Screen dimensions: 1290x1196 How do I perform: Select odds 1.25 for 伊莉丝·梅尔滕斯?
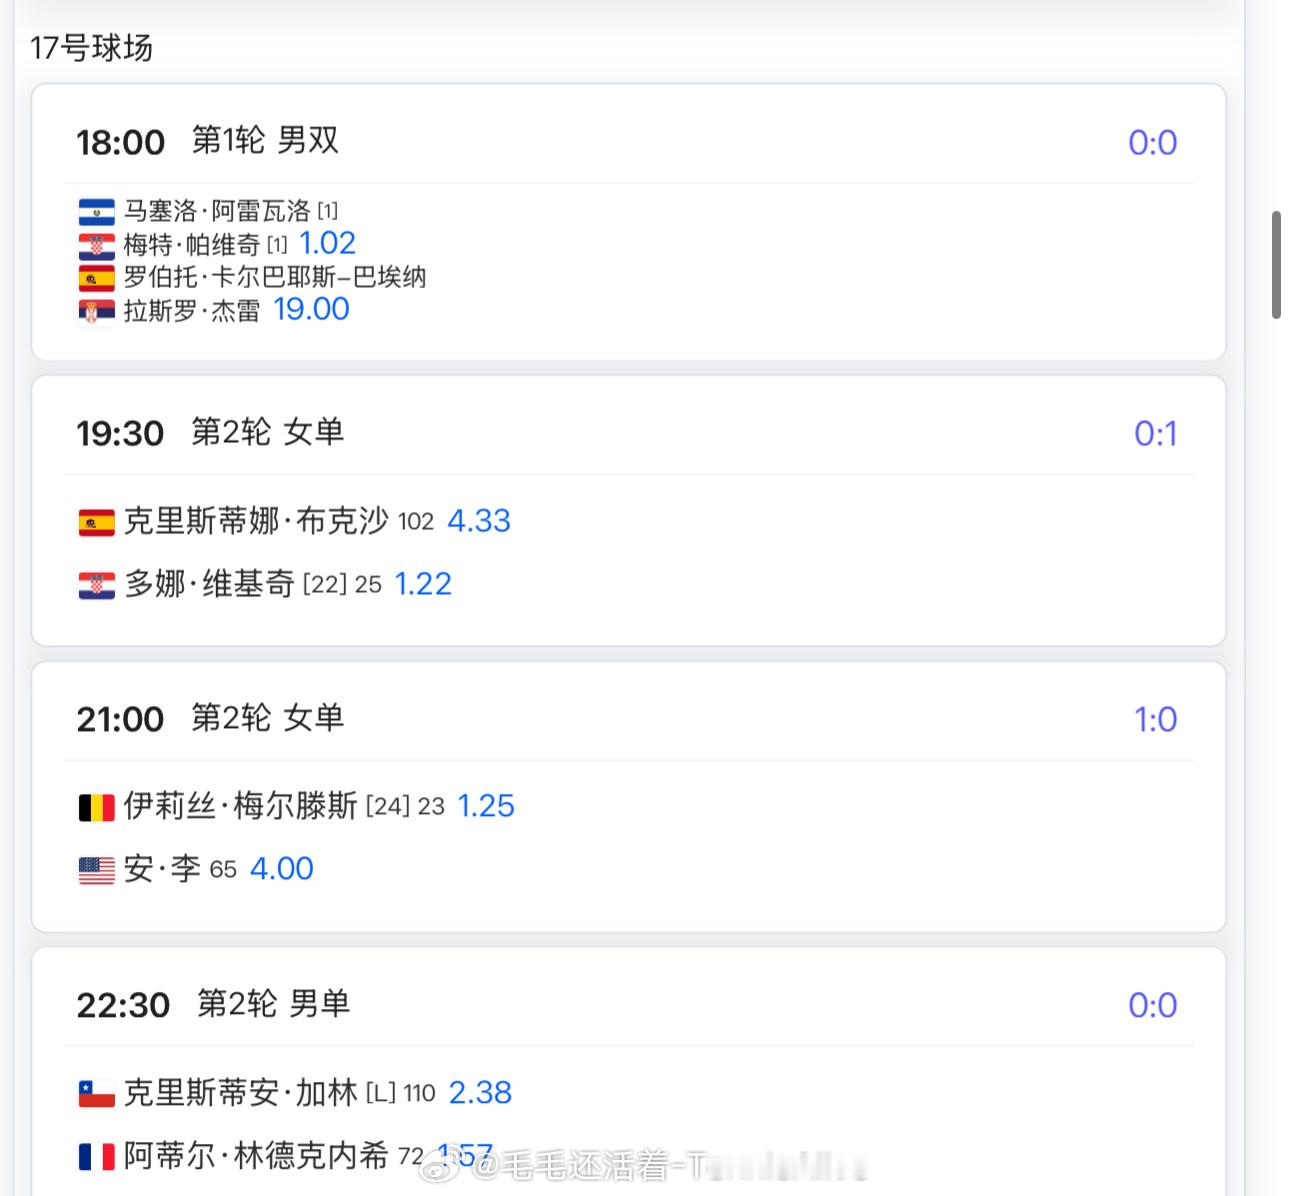485,805
